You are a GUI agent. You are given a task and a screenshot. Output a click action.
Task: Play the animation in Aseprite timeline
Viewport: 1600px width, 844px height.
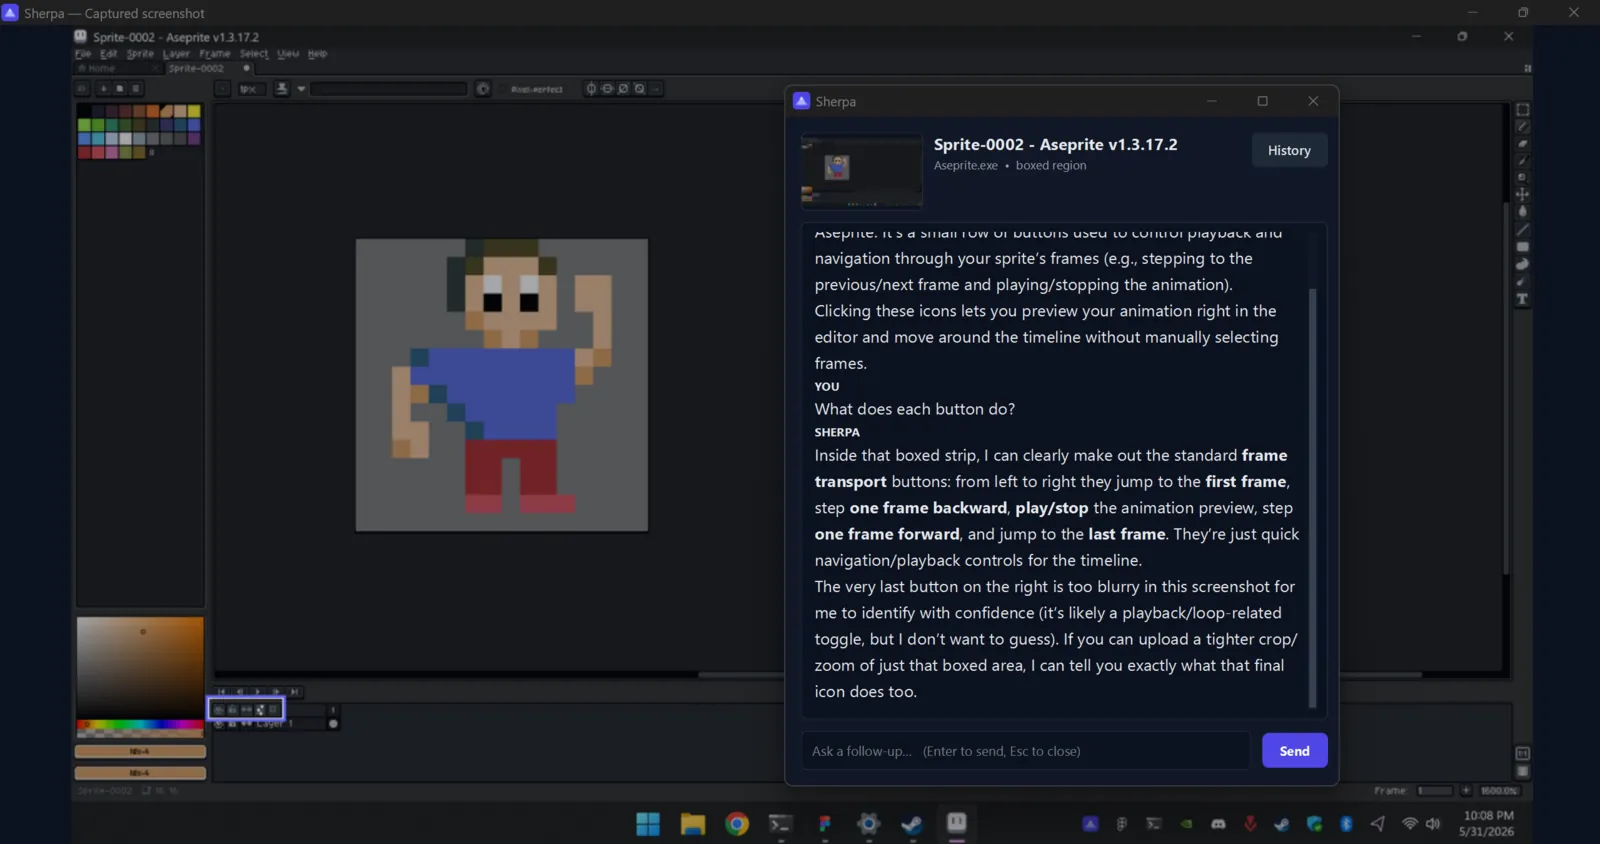[257, 692]
